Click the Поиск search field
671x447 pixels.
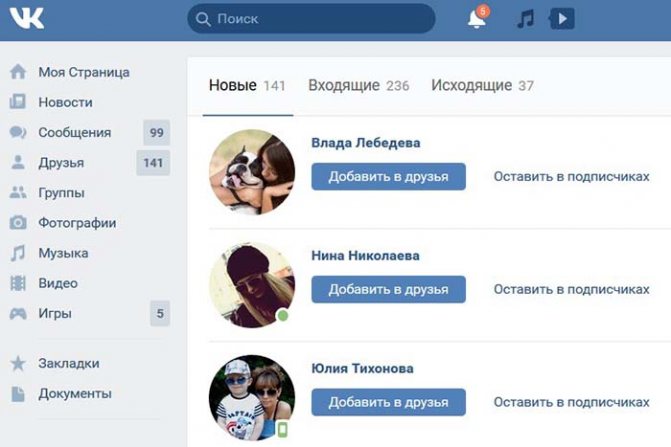tap(311, 19)
